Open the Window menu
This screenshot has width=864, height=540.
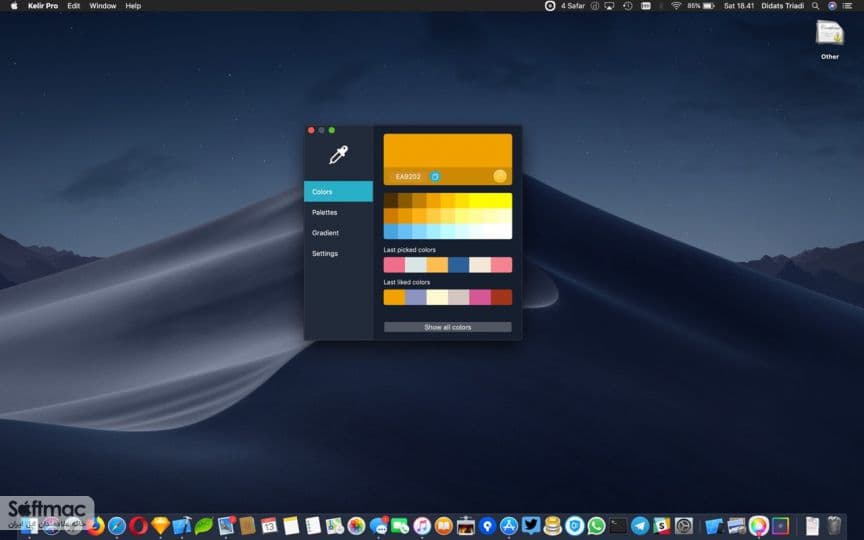tap(102, 6)
